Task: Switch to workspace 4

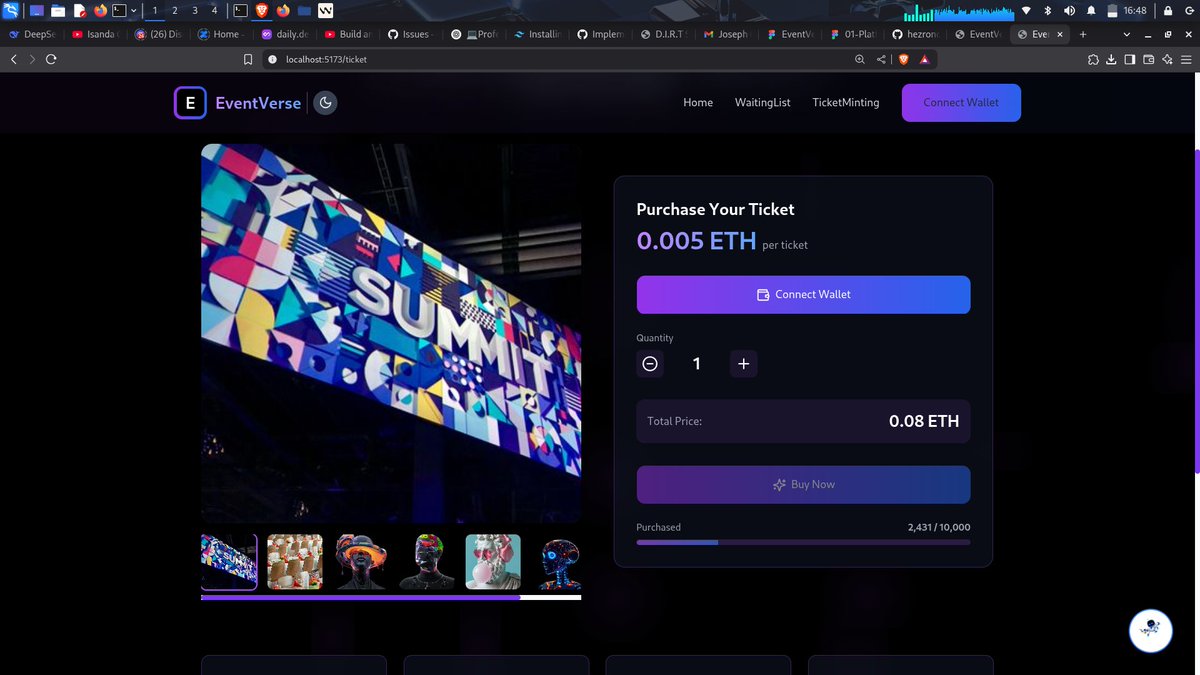Action: click(214, 11)
